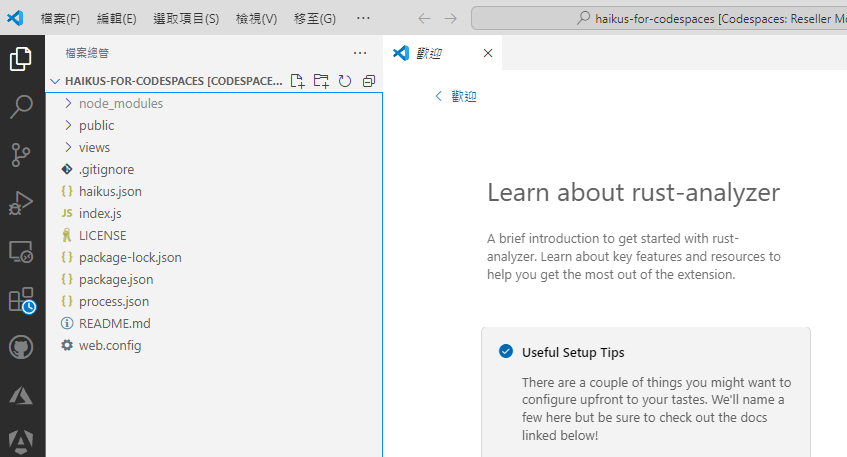Open the Search view in activity bar
Screen dimensions: 847x457
click(21, 106)
